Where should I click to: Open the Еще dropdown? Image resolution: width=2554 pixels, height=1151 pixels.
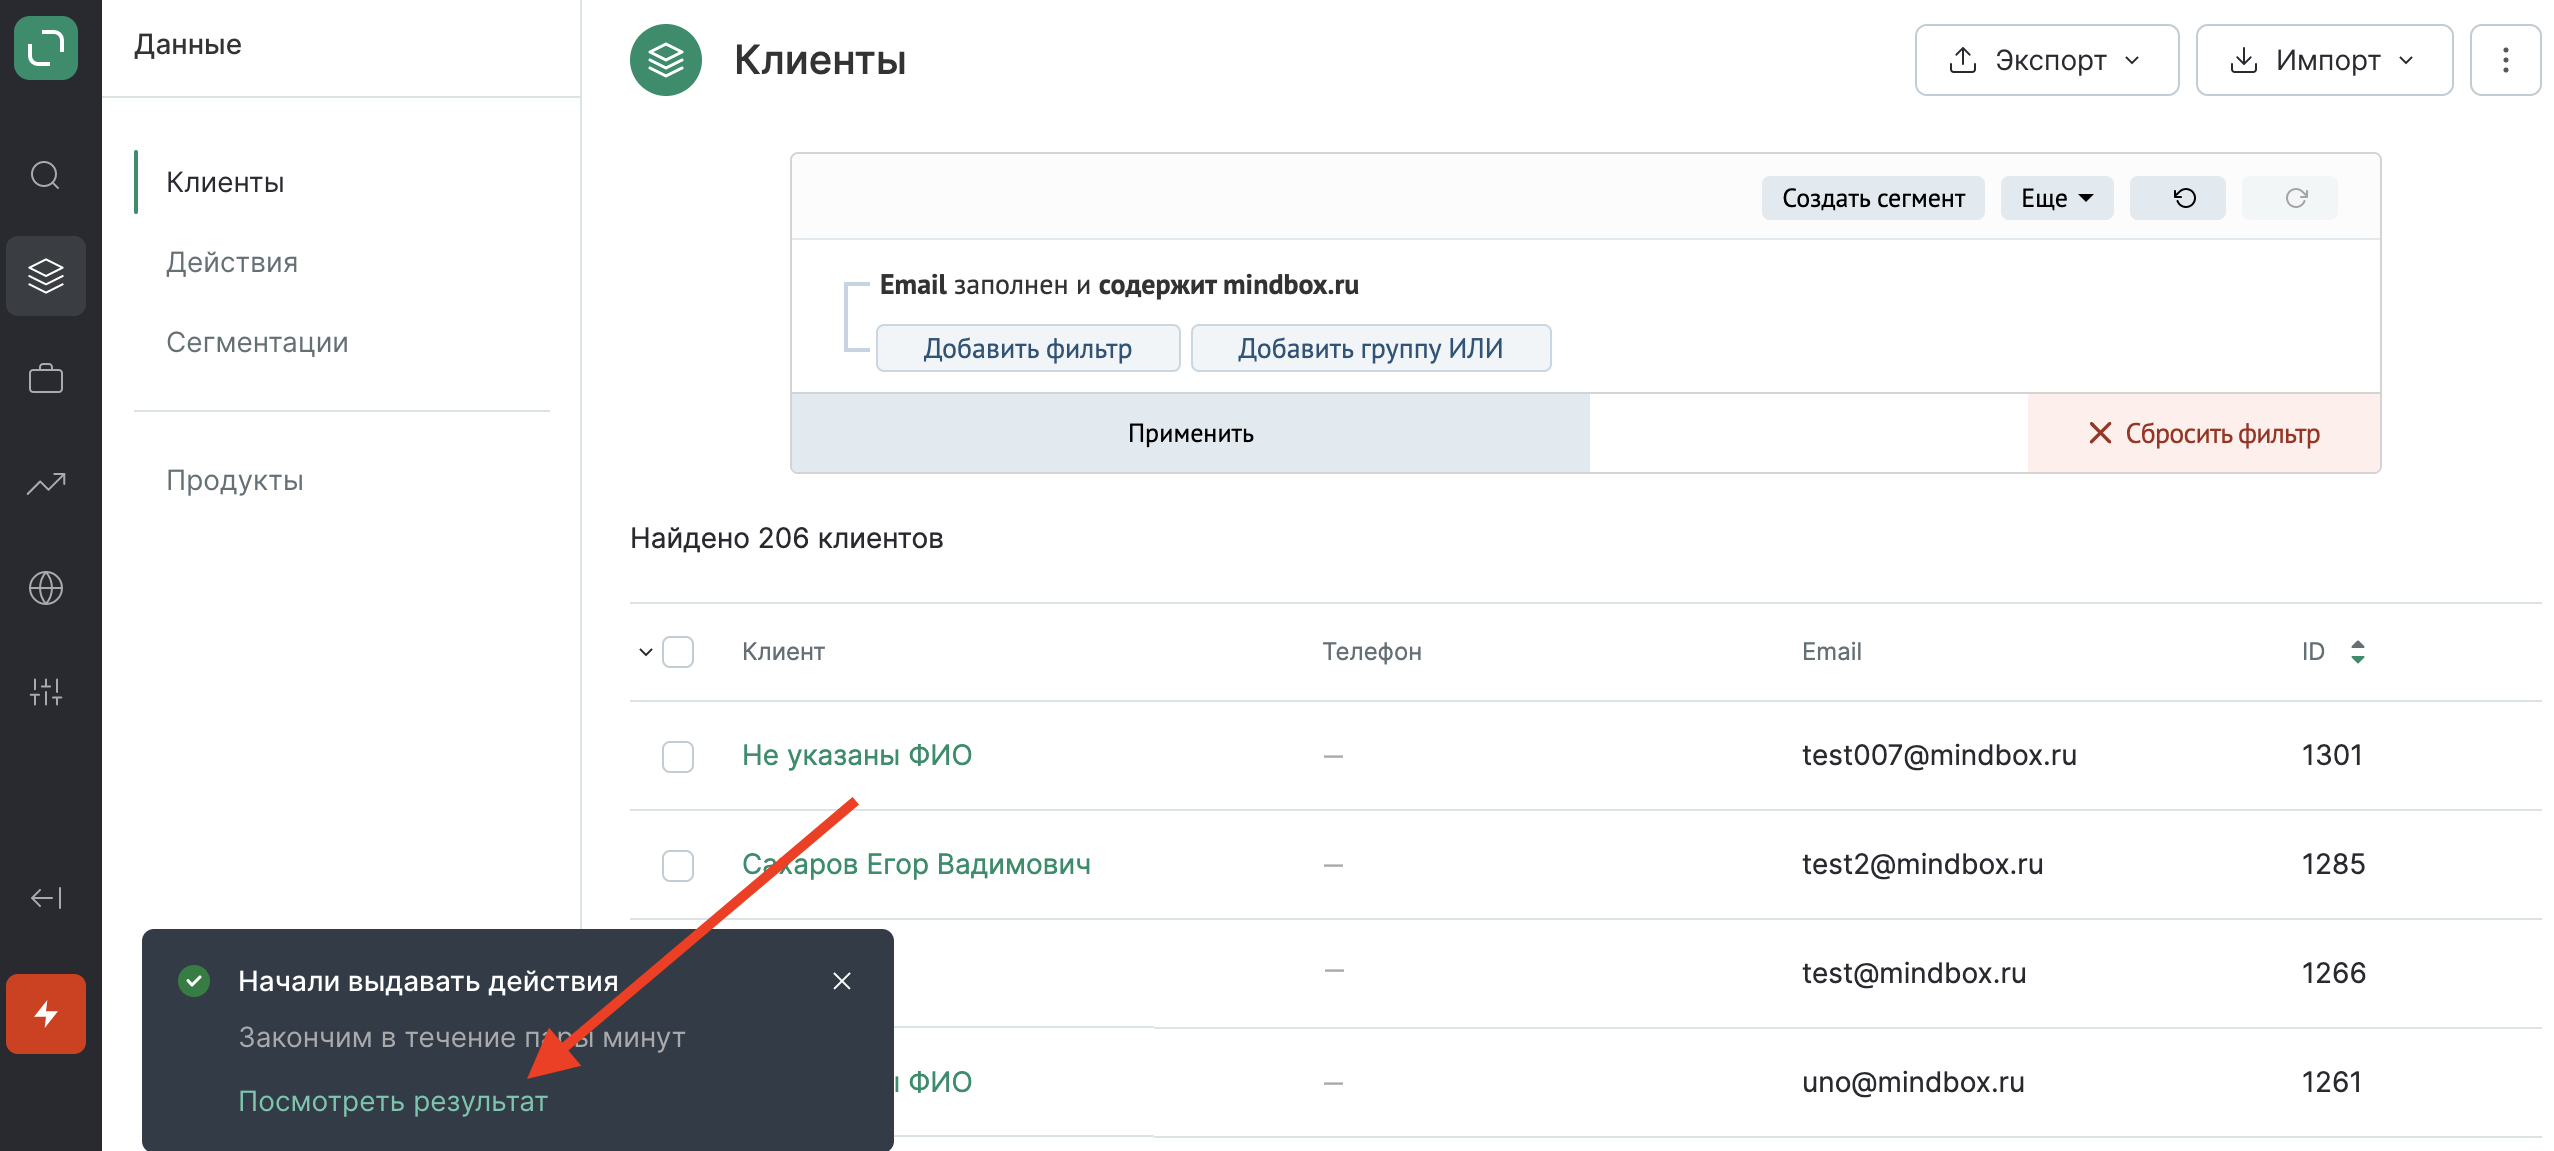pos(2057,198)
